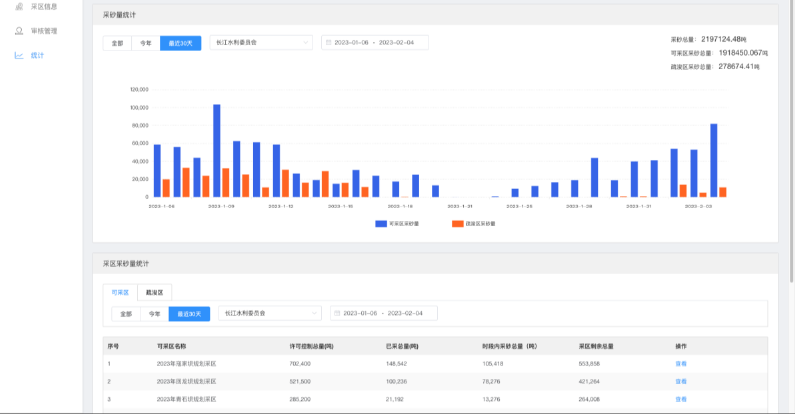
Task: Click the 时段内采砂总量（吨） column header
Action: [510, 346]
